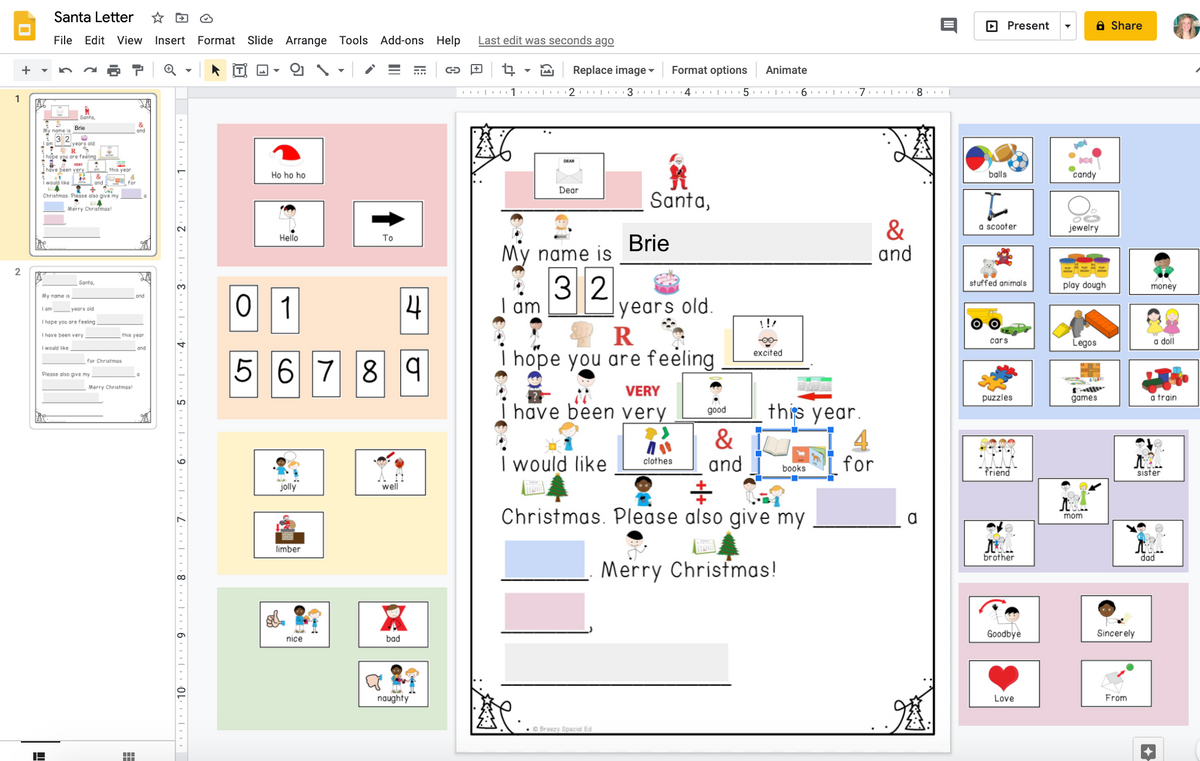Viewport: 1200px width, 761px height.
Task: Pick the Line drawing tool
Action: pyautogui.click(x=321, y=70)
